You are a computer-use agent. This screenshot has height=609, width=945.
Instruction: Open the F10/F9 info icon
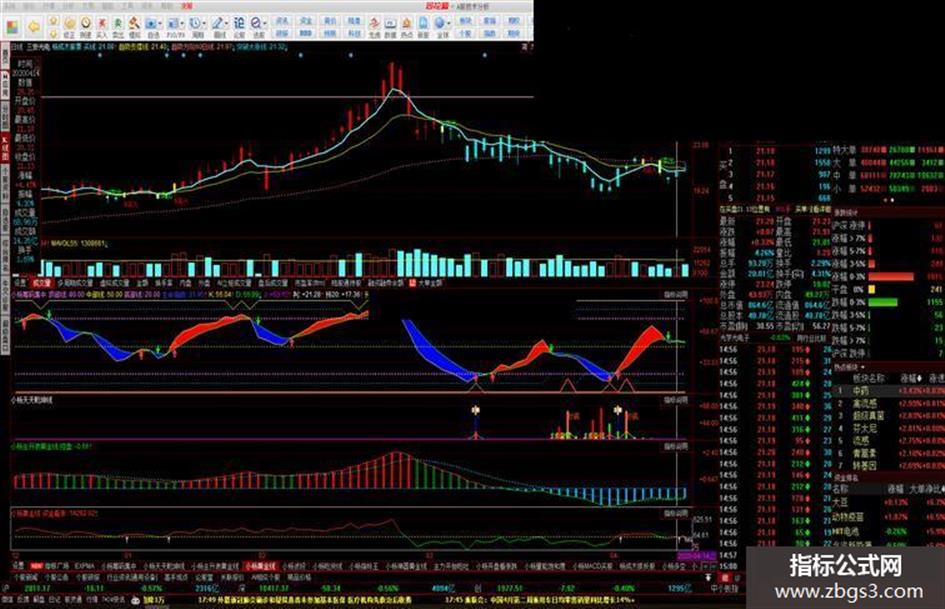coord(173,28)
